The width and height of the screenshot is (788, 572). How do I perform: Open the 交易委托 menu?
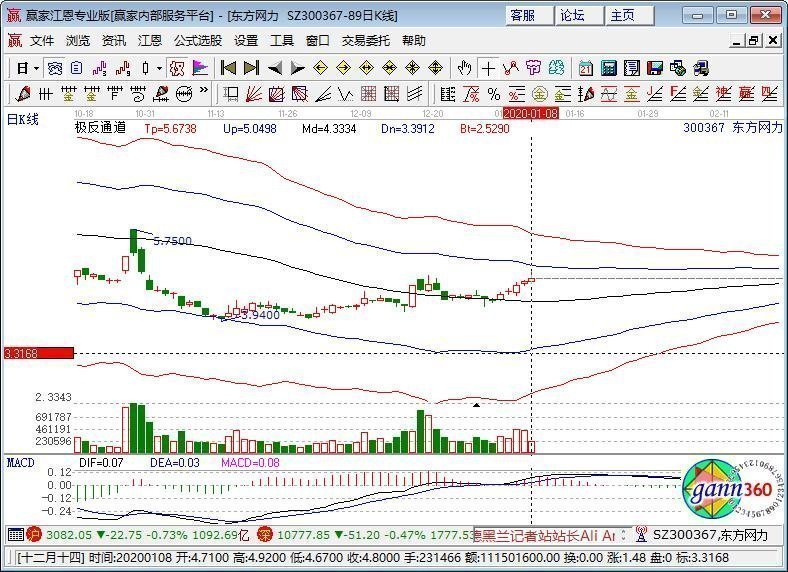(366, 41)
